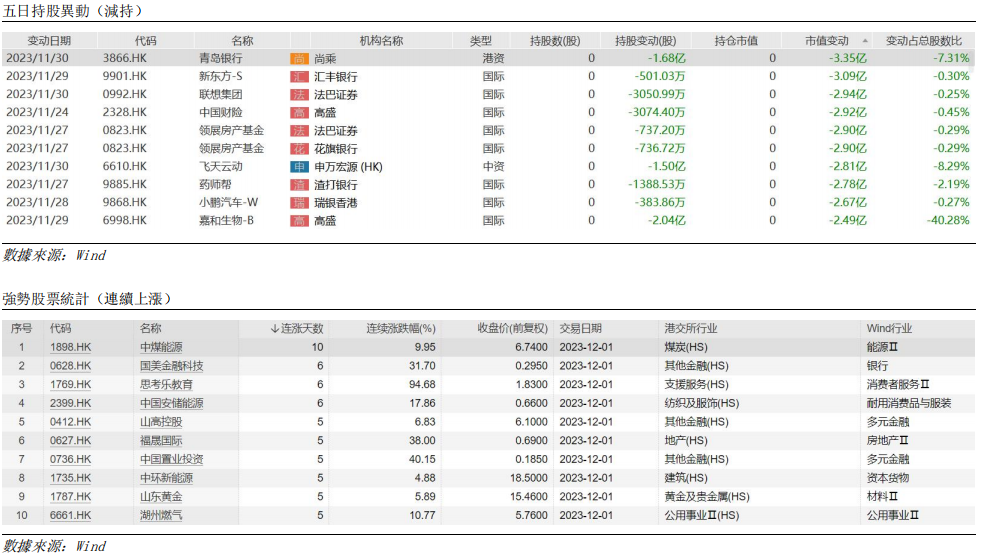Screen dimensions: 981x559
Task: Select the 小鹏汽车-W name cell
Action: [228, 203]
